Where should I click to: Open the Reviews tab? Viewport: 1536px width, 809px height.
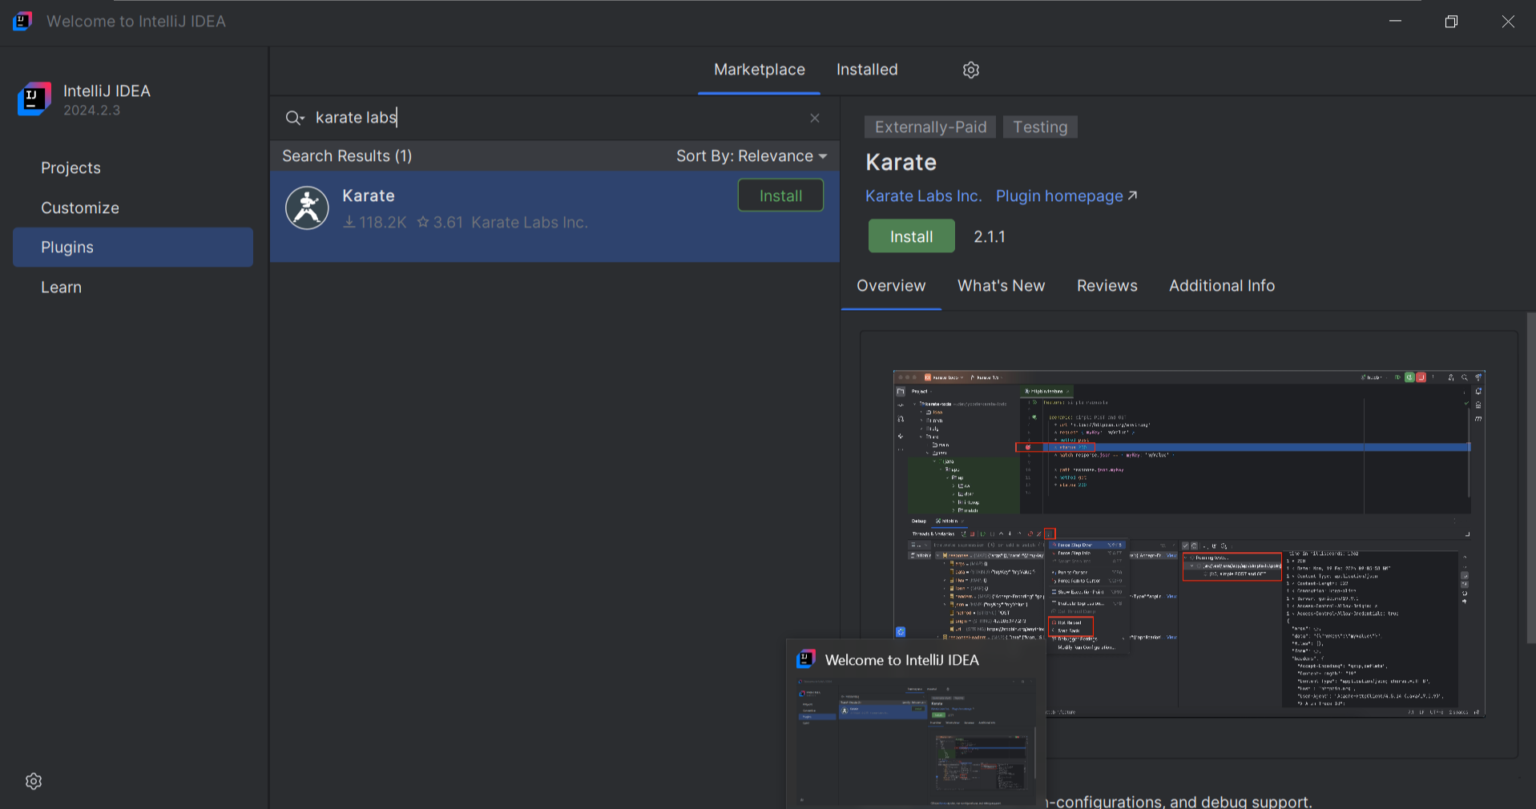pyautogui.click(x=1107, y=286)
